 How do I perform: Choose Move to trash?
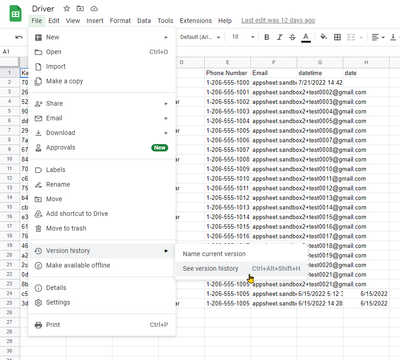(102, 229)
